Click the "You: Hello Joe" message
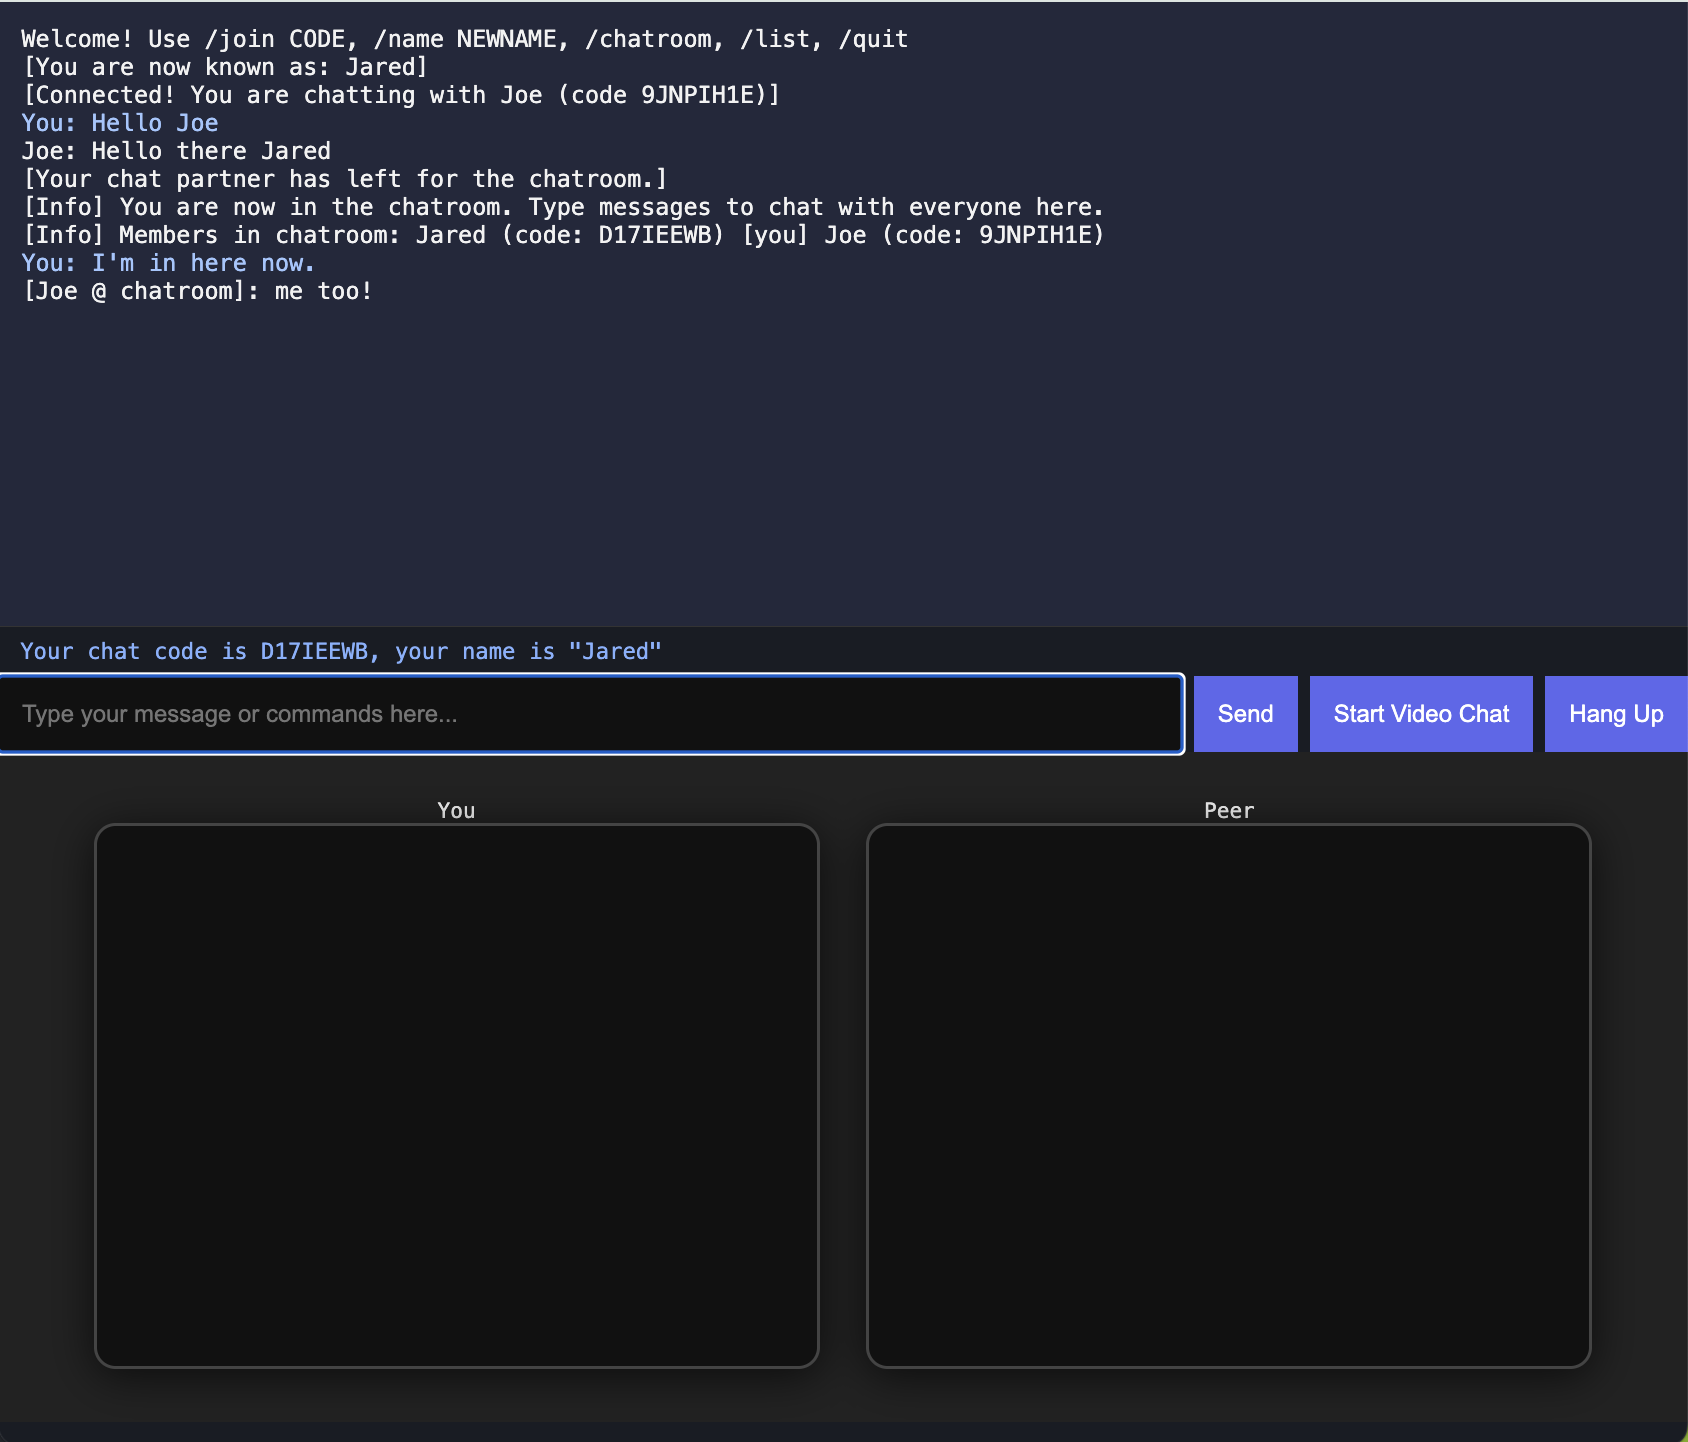 (x=120, y=123)
